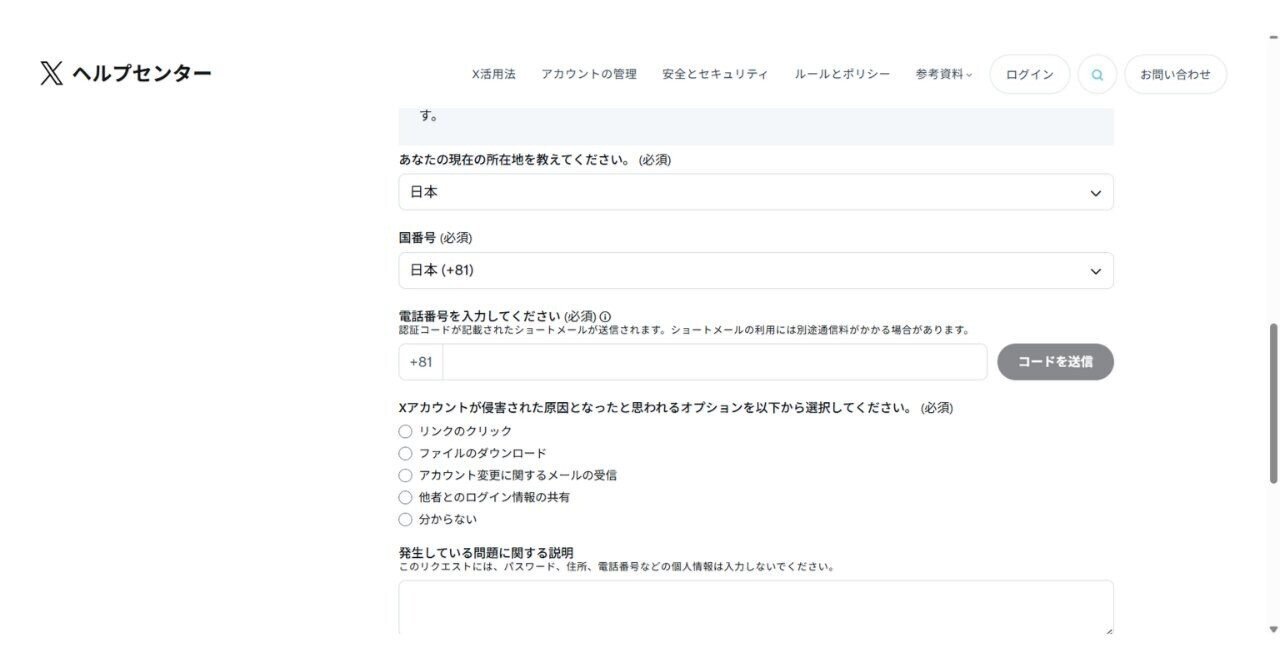Screen dimensions: 1280x670
Task: Choose the 分からない radio button
Action: point(406,519)
